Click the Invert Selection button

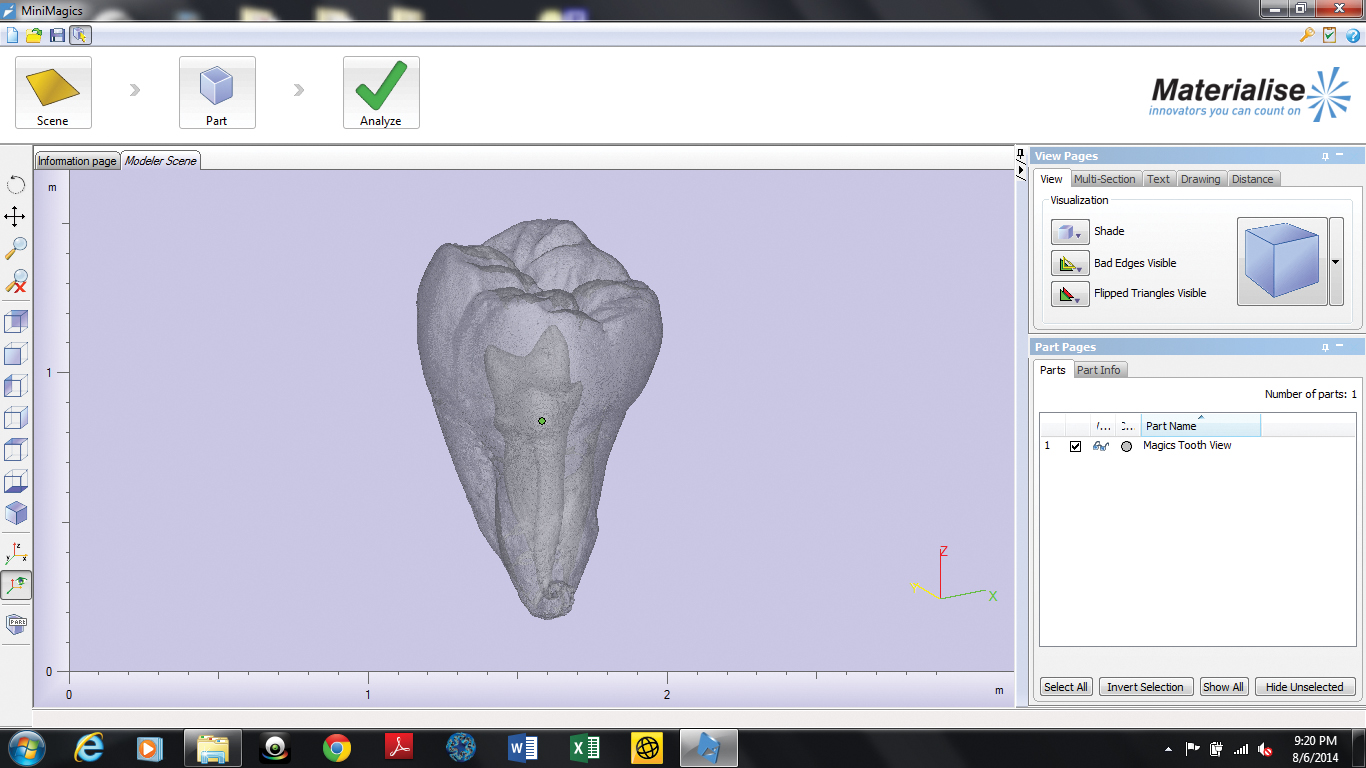(1145, 687)
